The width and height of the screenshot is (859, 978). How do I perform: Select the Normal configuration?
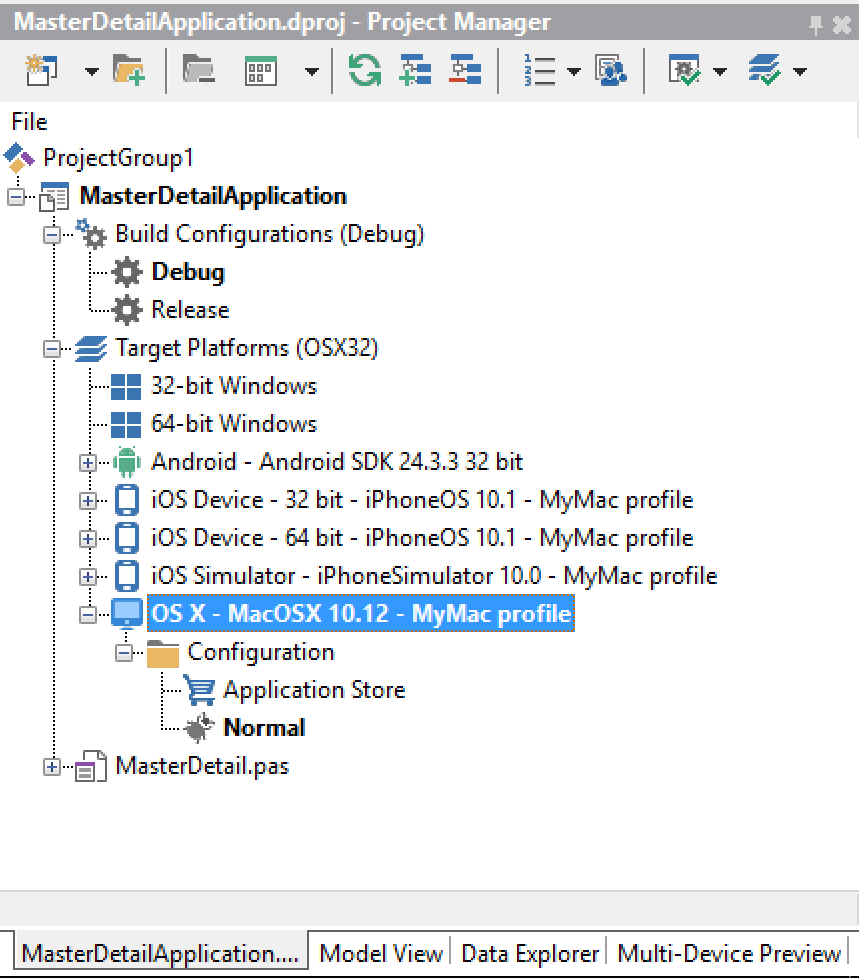pyautogui.click(x=264, y=729)
